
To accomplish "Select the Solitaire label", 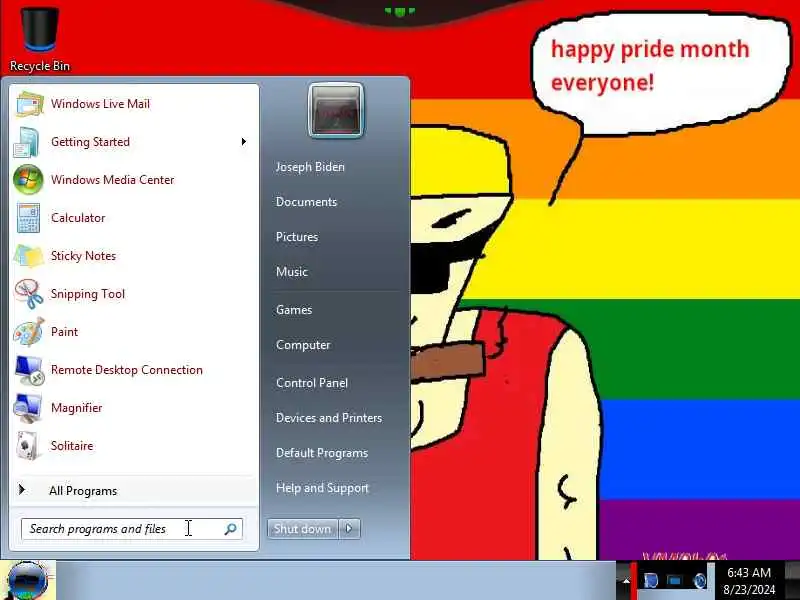I will (72, 446).
